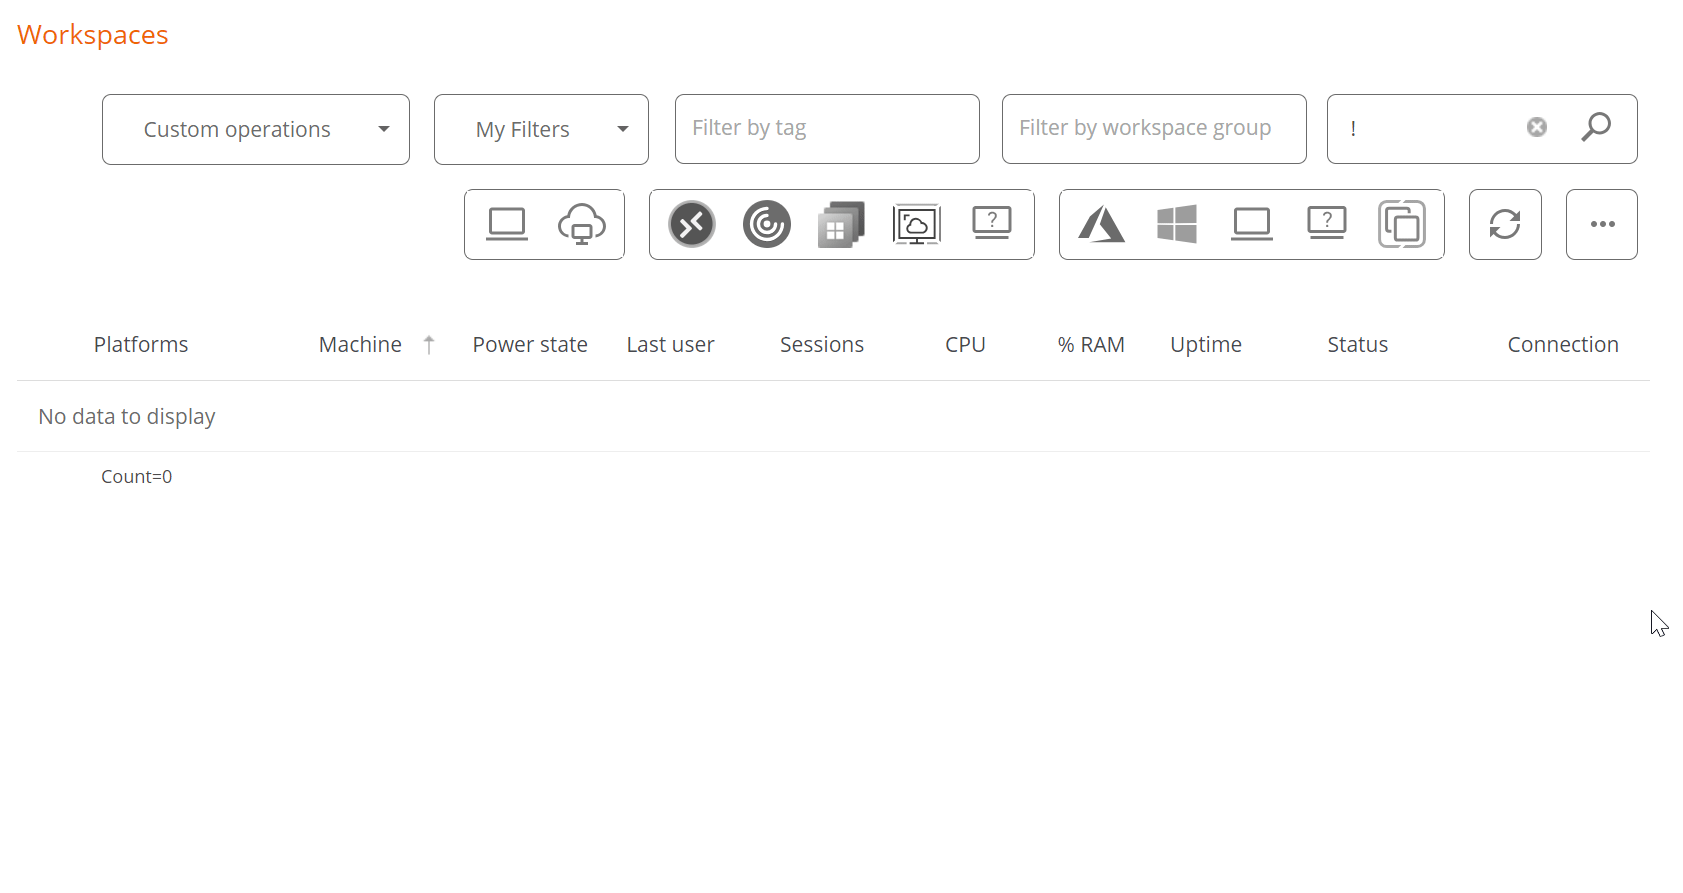Filter by unknown platform question-mark icon
The image size is (1683, 893).
pyautogui.click(x=1327, y=223)
